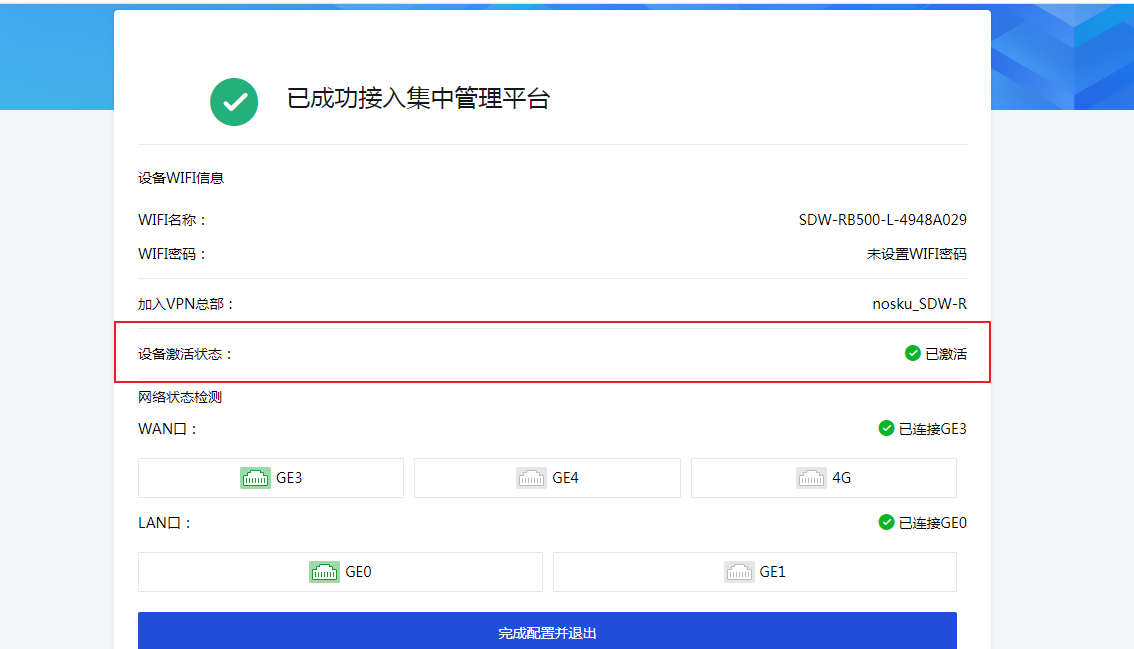Click the GE3 WAN port icon

(256, 478)
